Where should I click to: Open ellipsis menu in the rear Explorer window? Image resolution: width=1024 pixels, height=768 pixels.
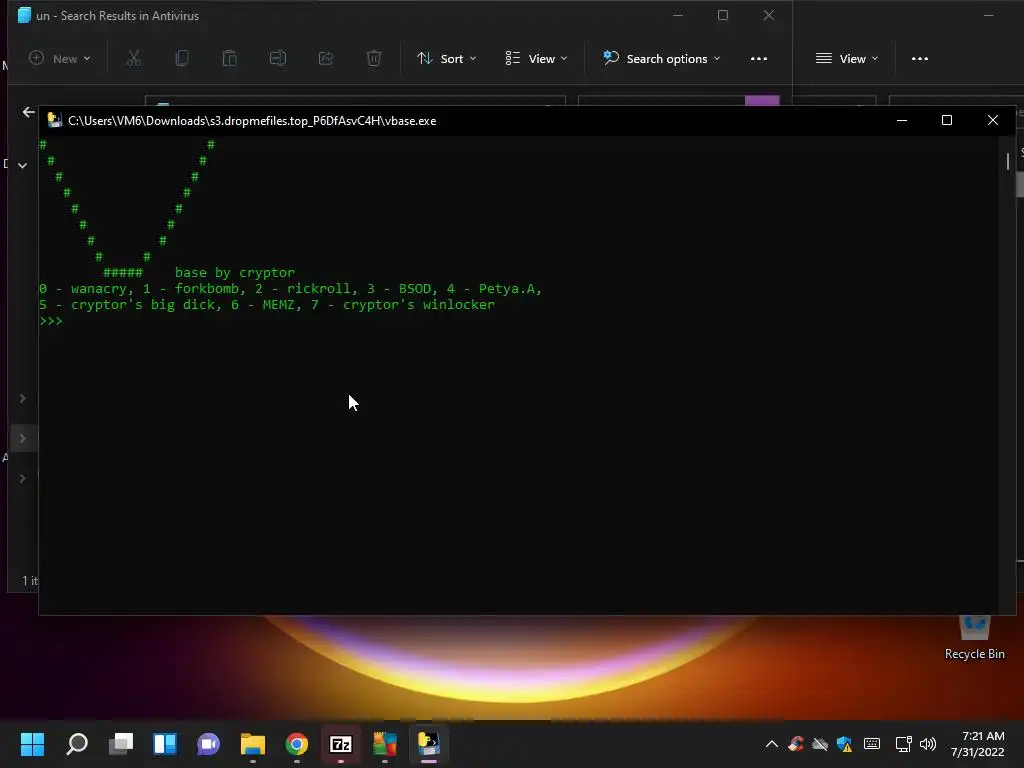pos(920,59)
